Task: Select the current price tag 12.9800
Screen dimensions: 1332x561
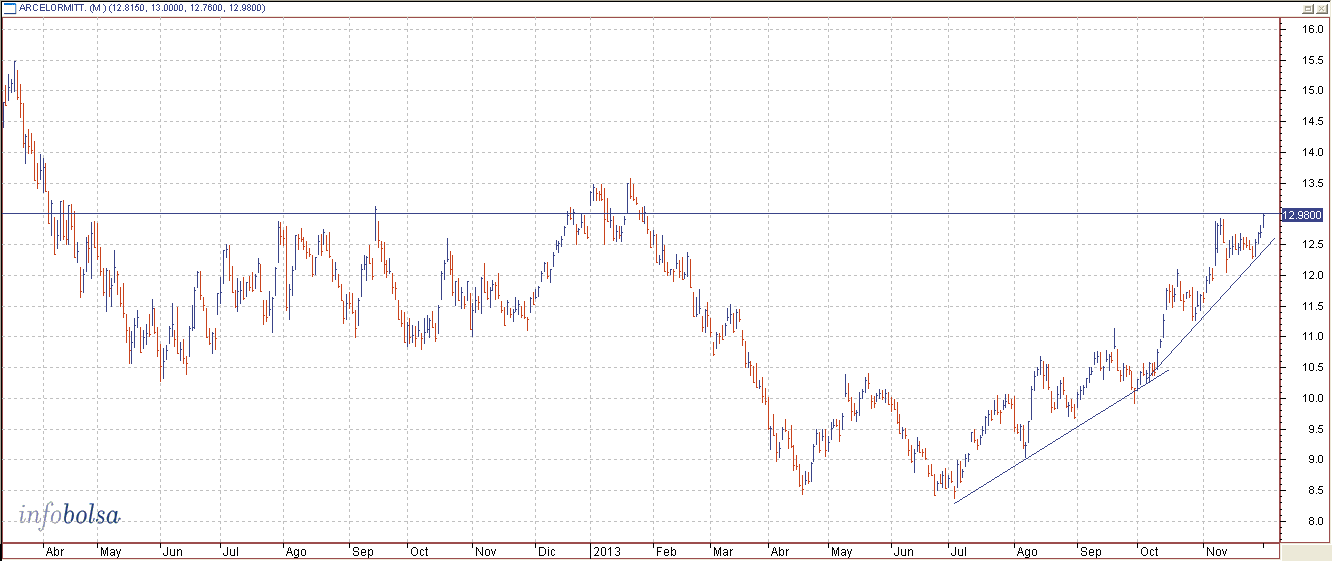Action: (1301, 215)
